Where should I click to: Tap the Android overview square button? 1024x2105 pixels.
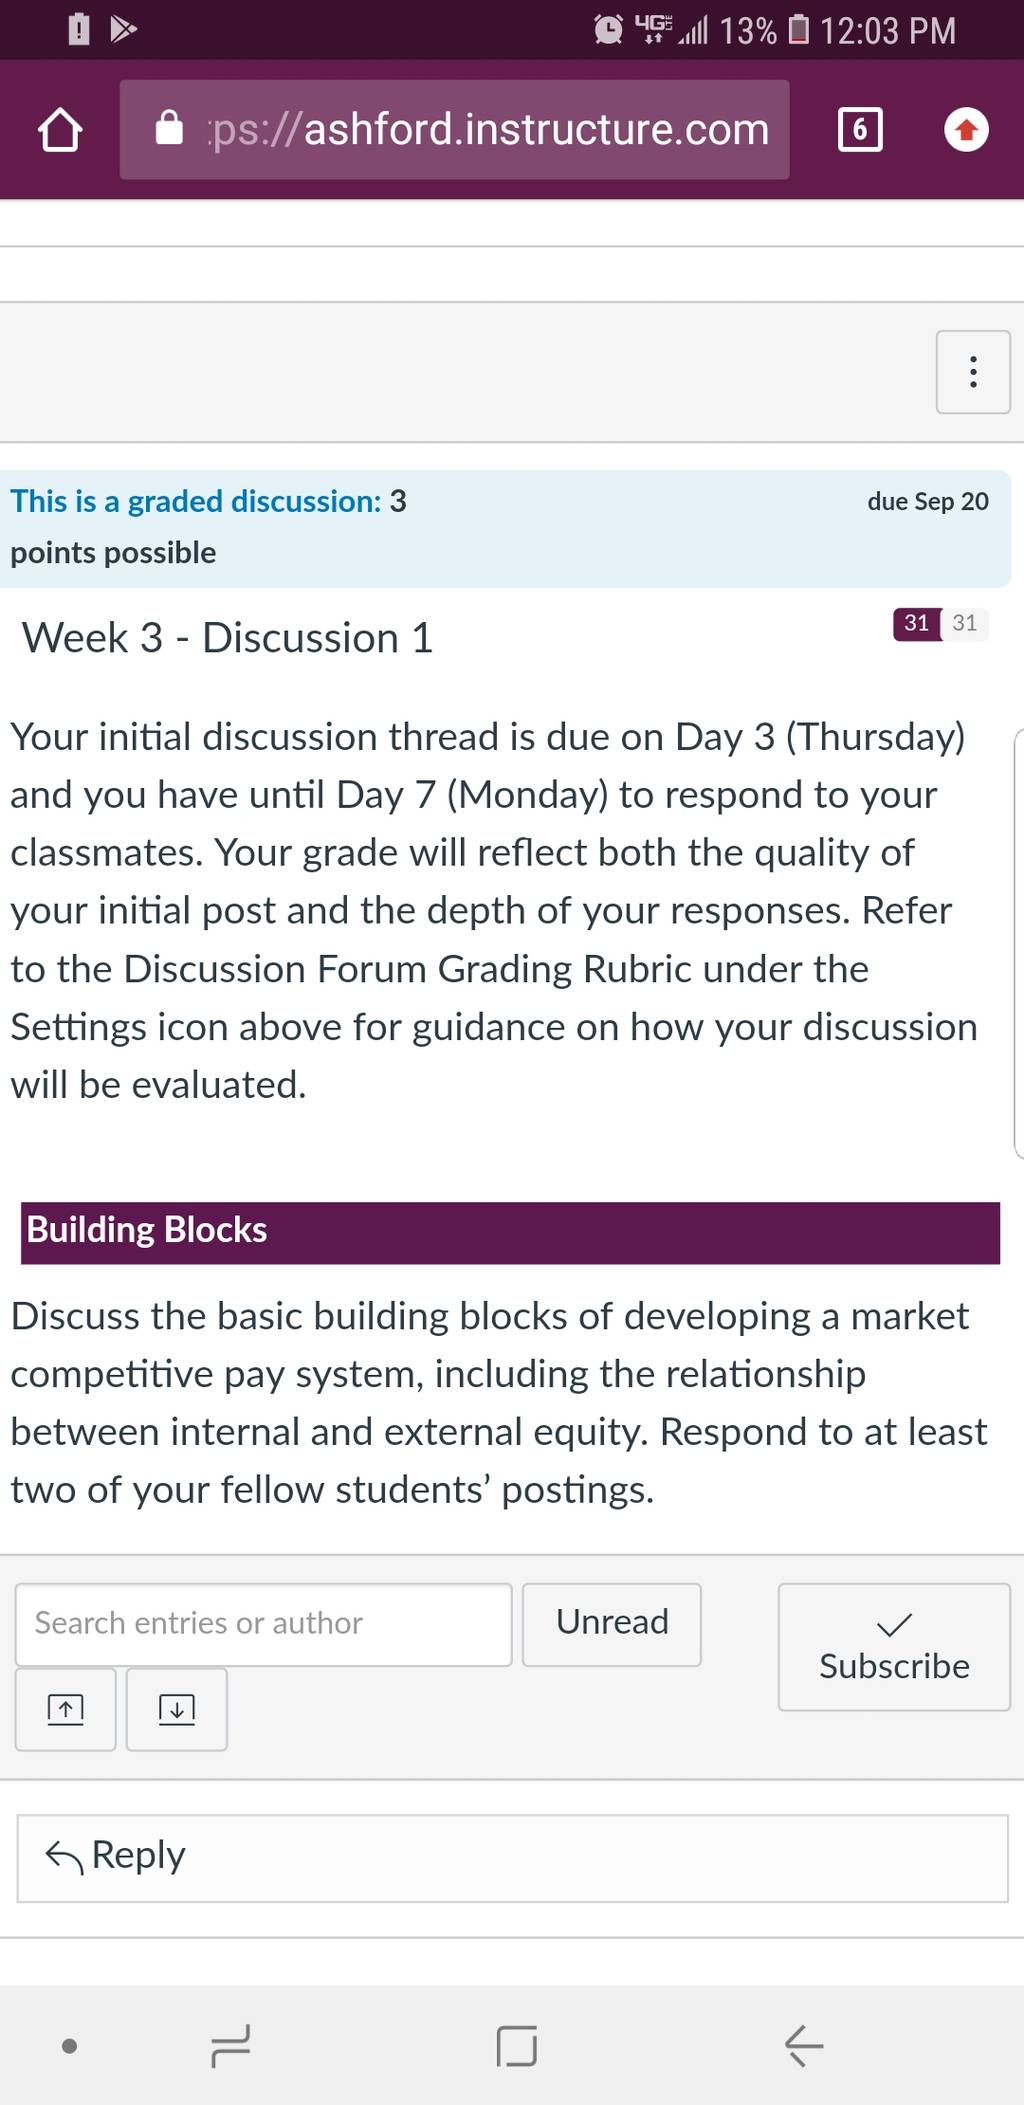[517, 2045]
